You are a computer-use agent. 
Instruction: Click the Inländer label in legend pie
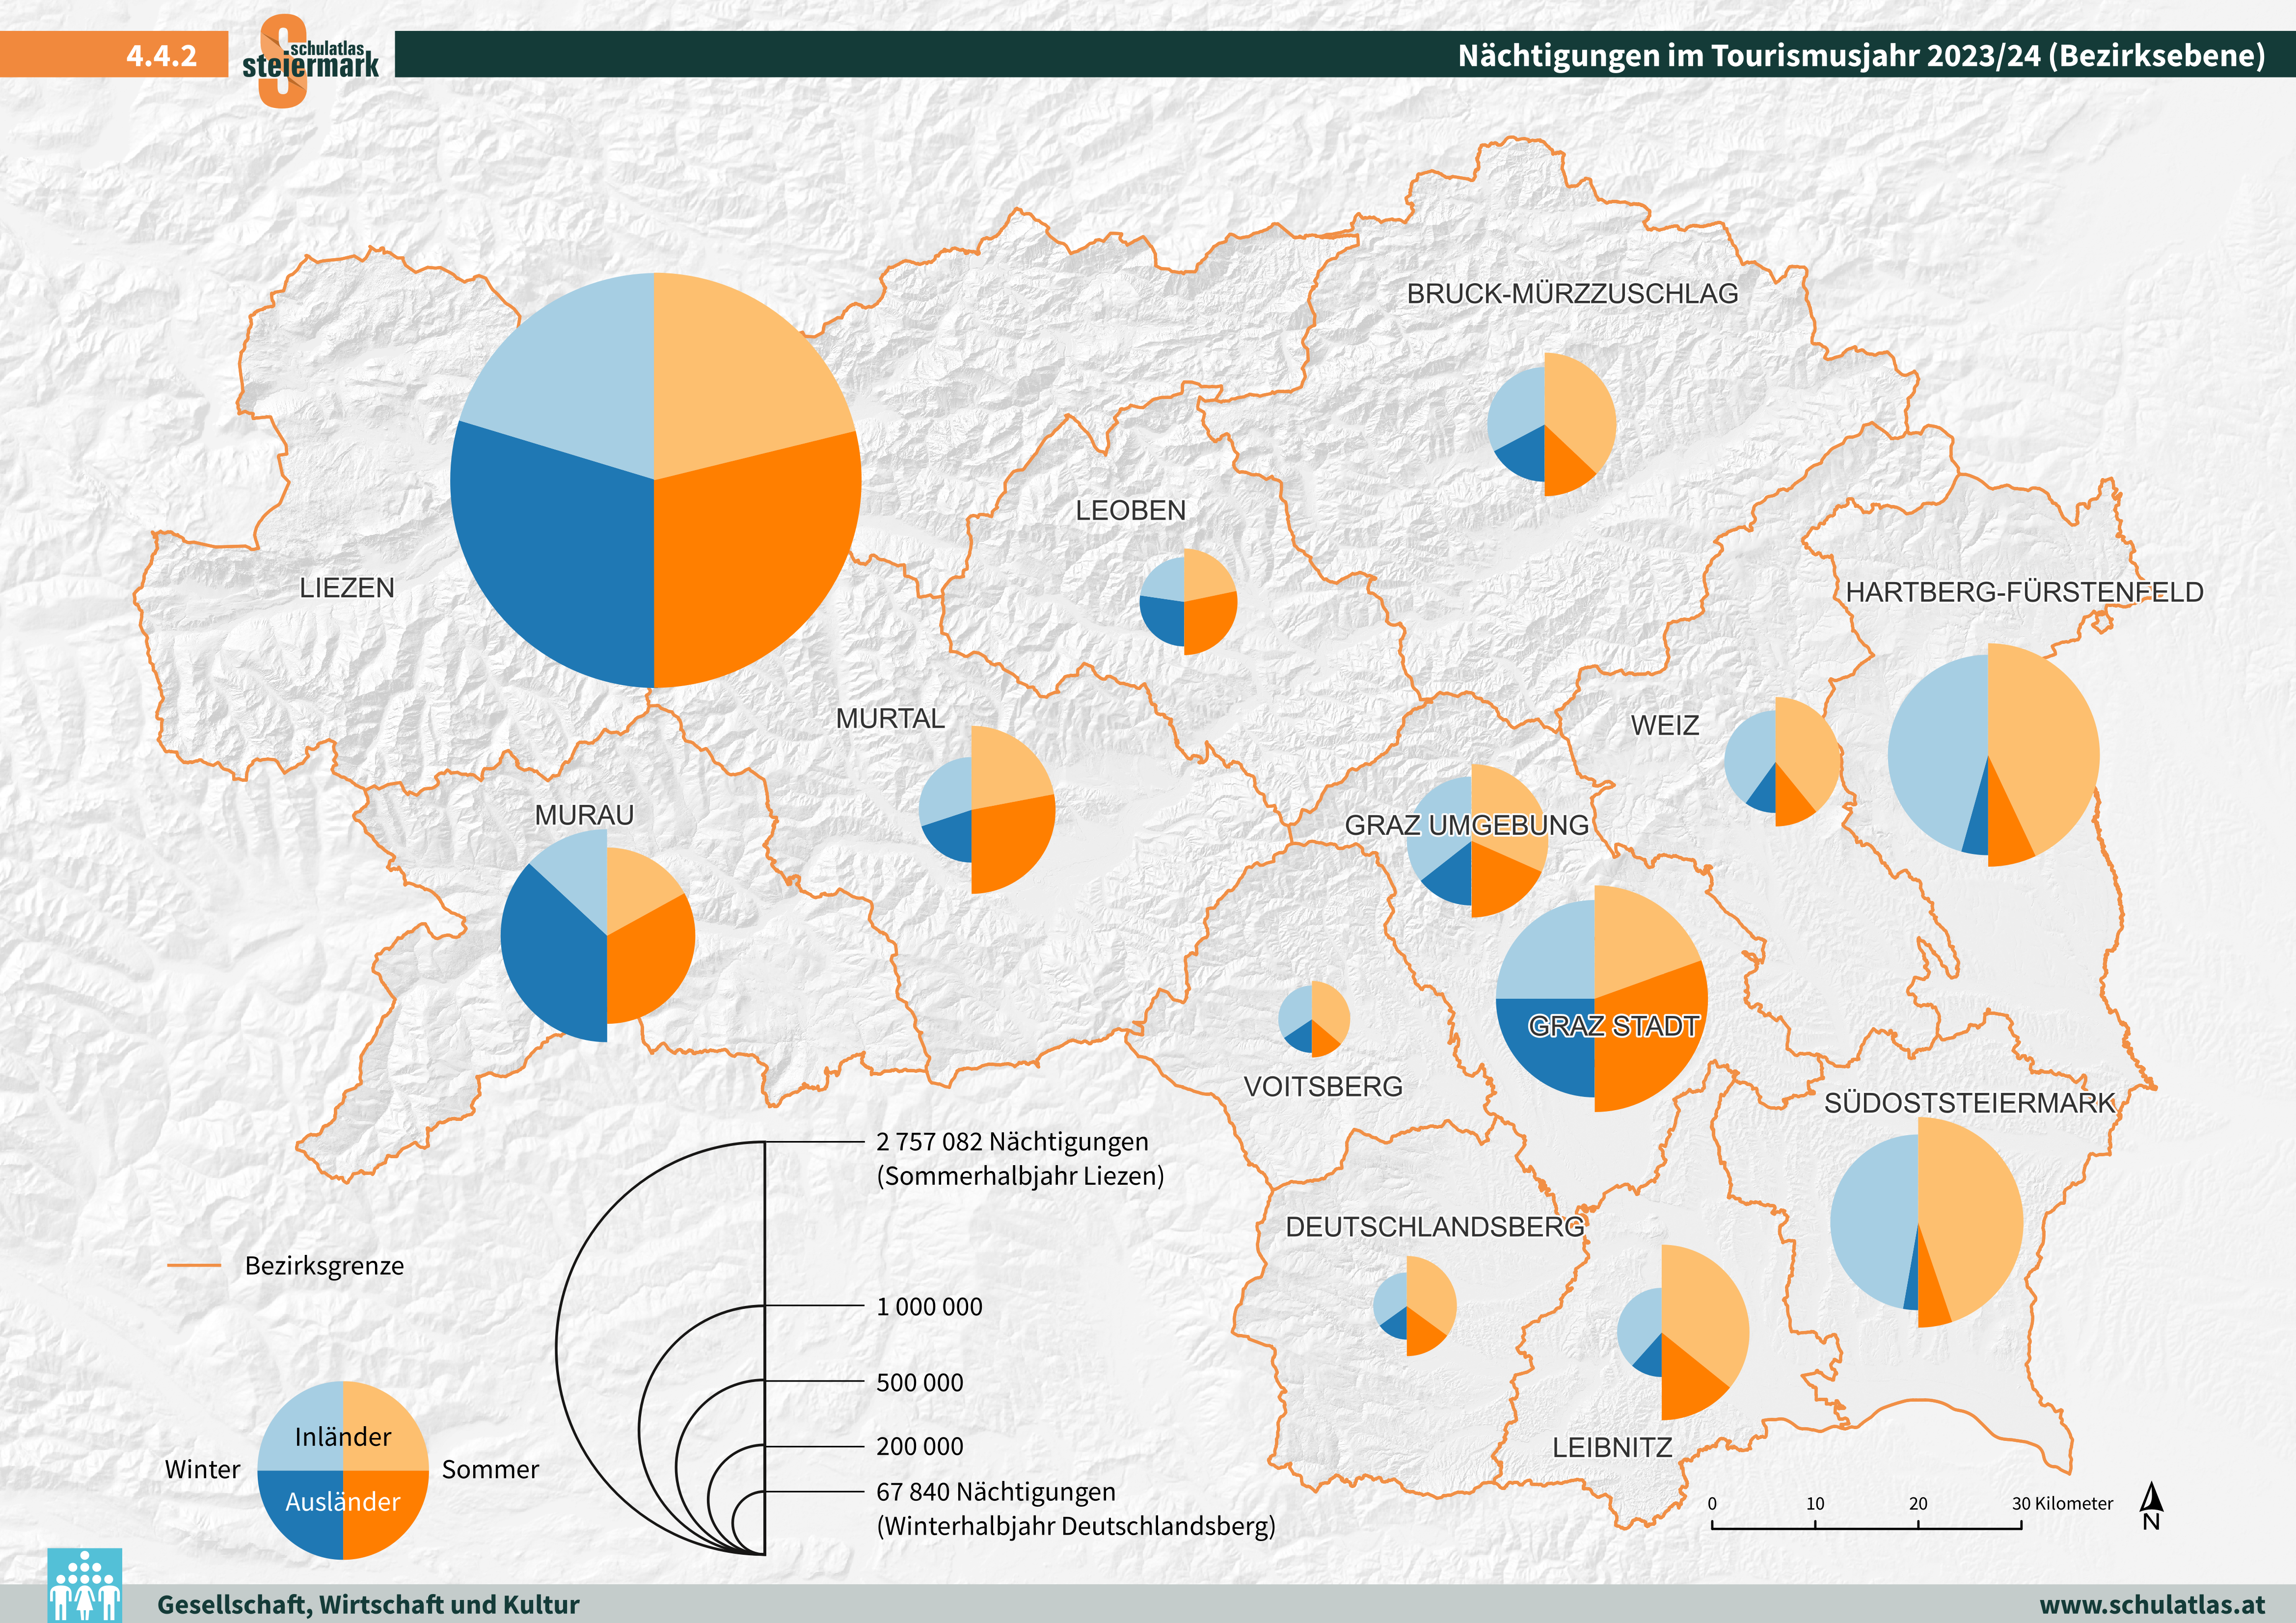(x=343, y=1437)
